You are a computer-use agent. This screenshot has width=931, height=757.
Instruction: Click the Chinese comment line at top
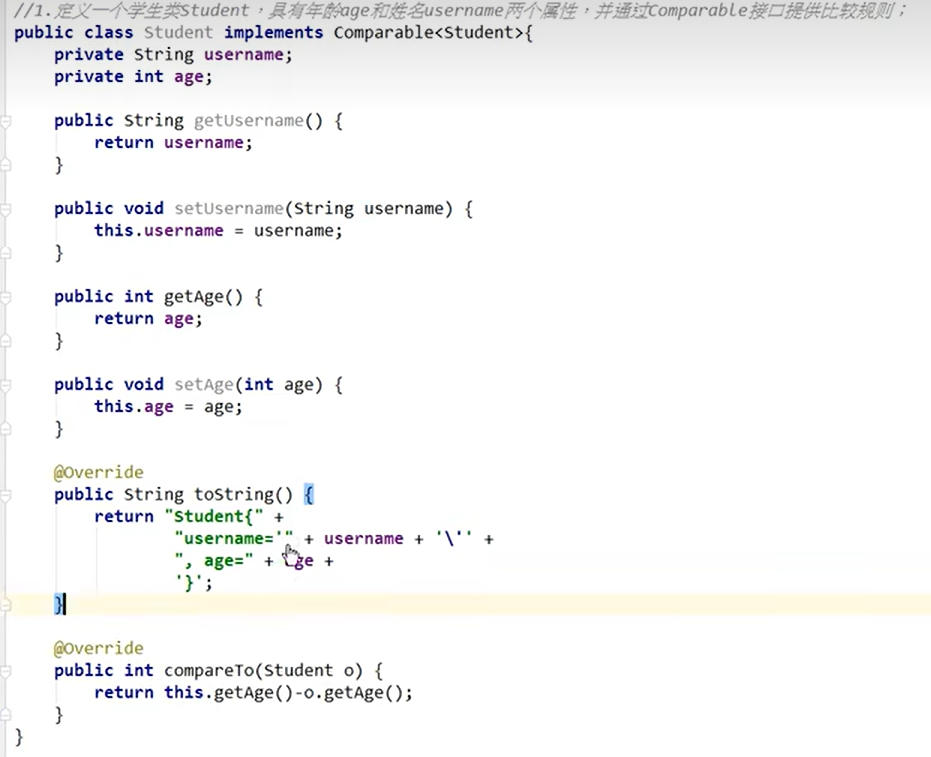tap(460, 10)
